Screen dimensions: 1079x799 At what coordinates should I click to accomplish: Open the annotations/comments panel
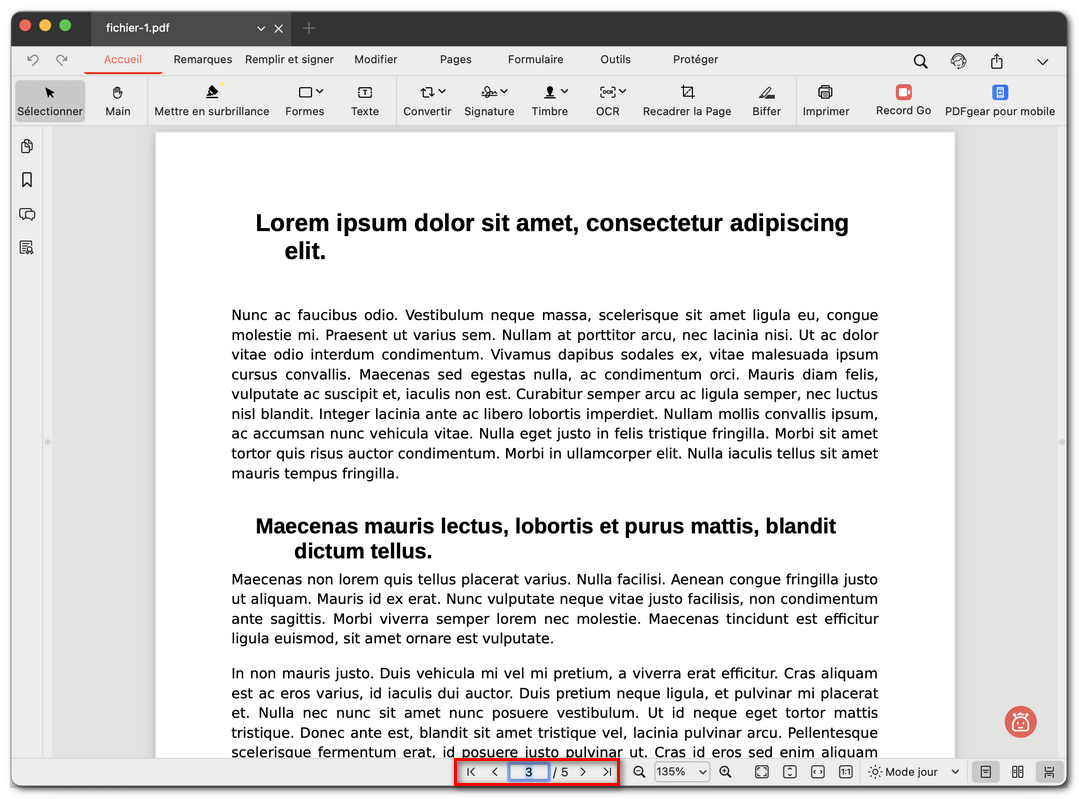click(27, 214)
